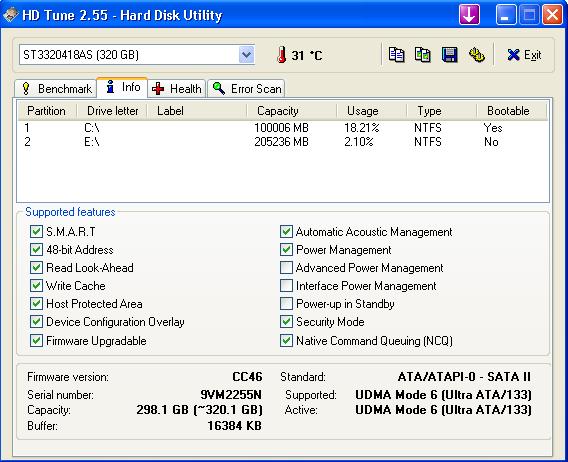Click the No bootable value for partition 2
Screen dimensions: 568x462
click(491, 142)
